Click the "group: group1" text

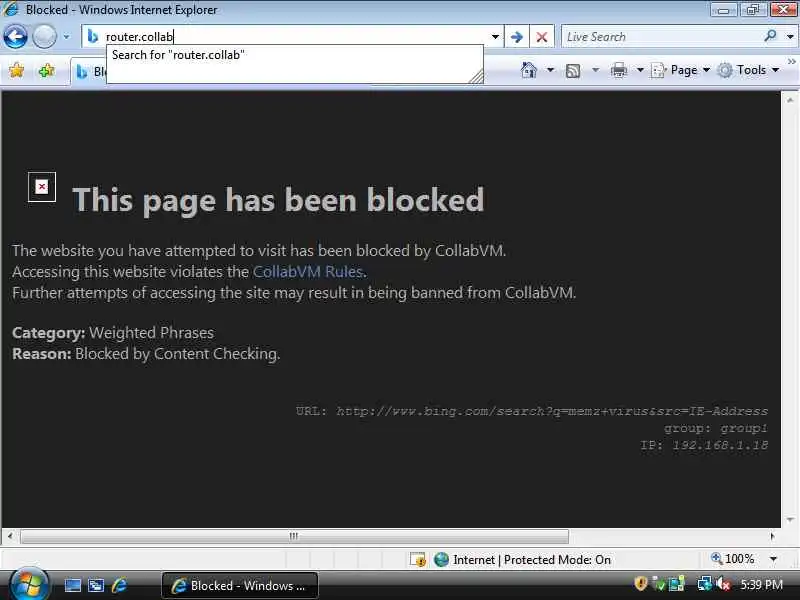[x=716, y=428]
